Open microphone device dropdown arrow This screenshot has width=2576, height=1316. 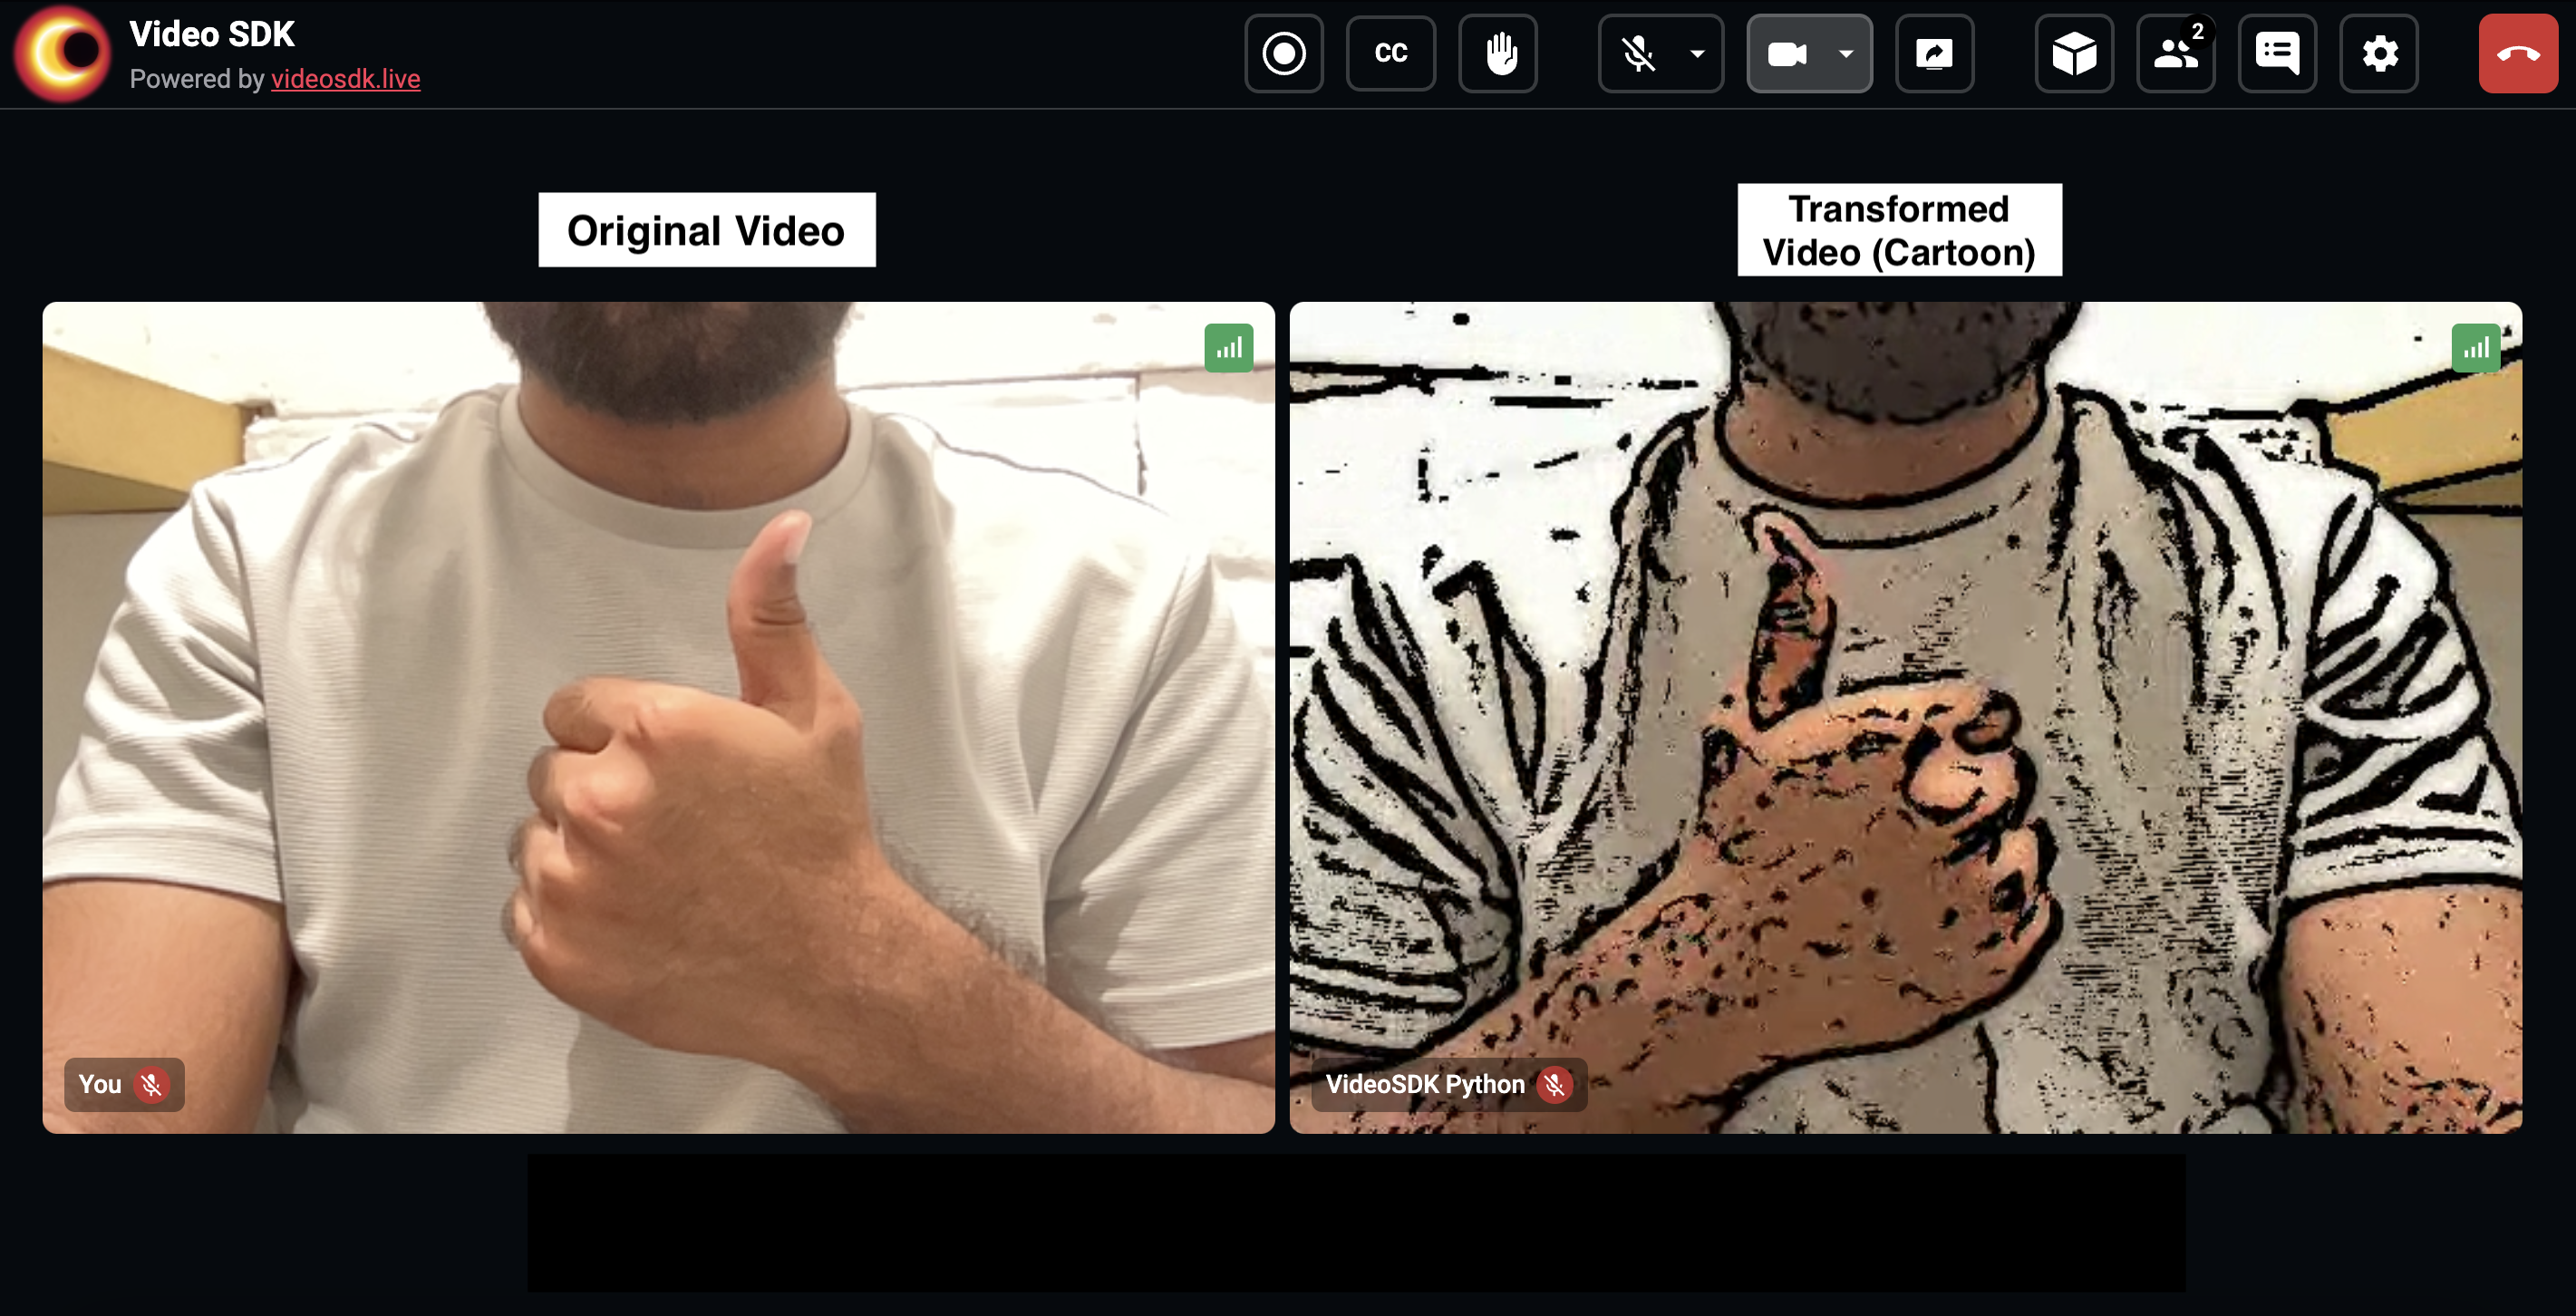pyautogui.click(x=1697, y=53)
